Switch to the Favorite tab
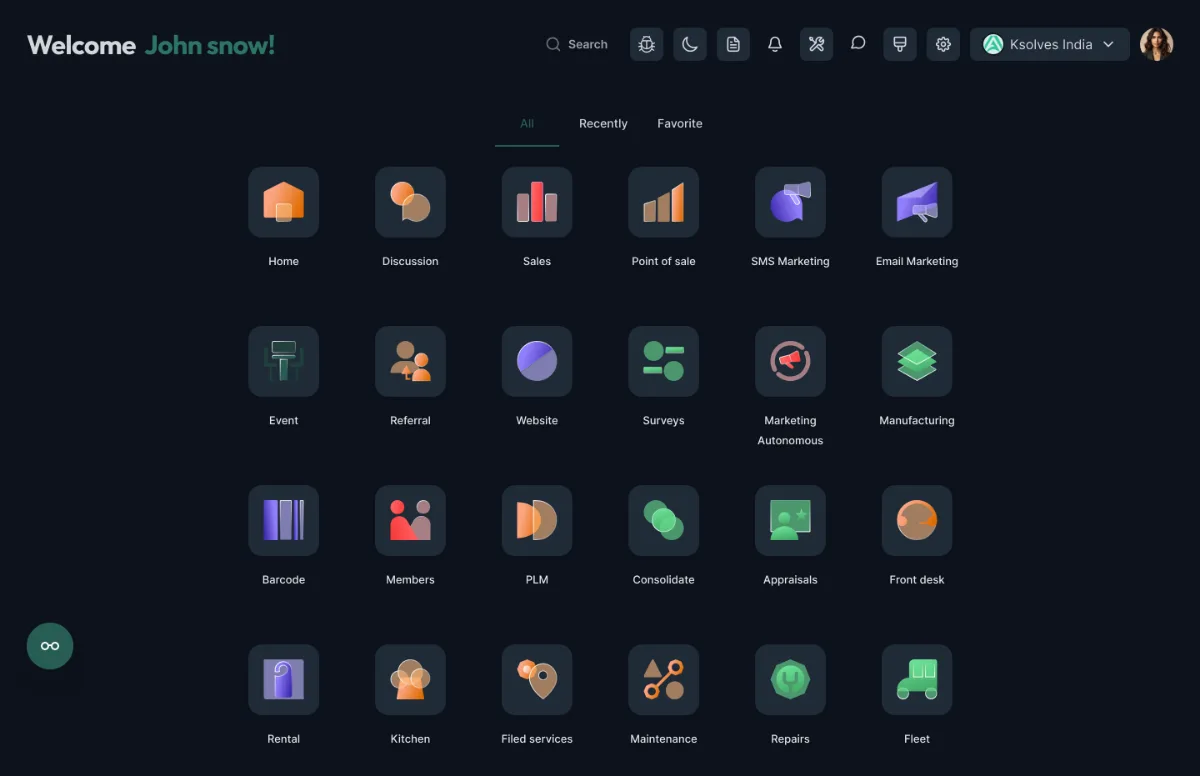This screenshot has width=1200, height=776. 680,124
